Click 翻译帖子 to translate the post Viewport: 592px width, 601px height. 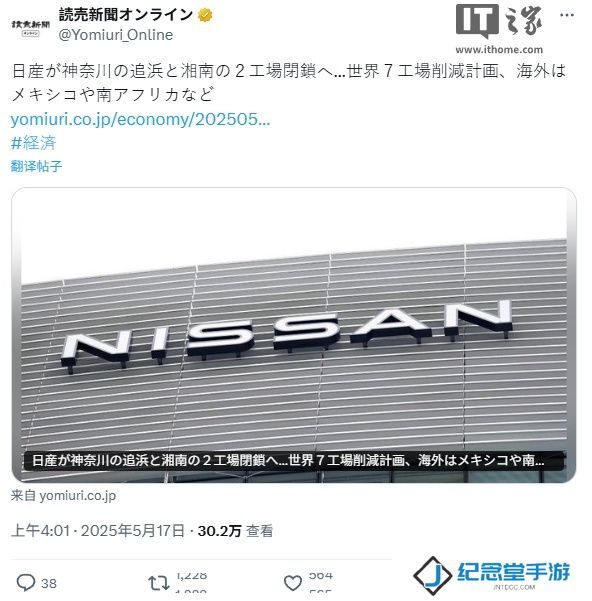tap(36, 166)
